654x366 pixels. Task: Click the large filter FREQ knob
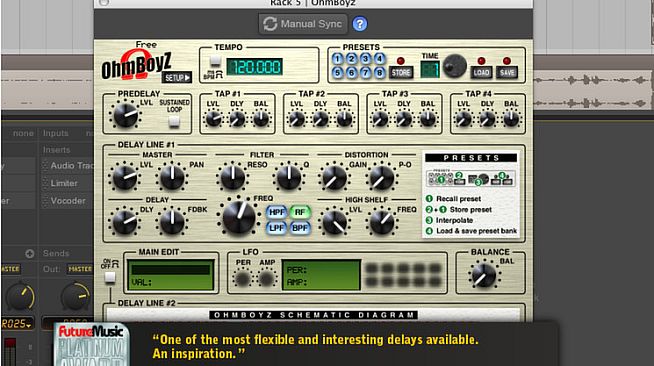click(239, 217)
